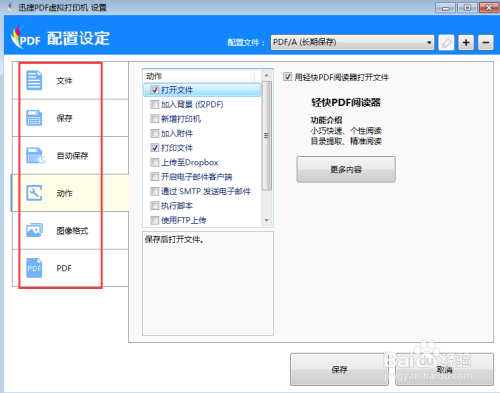Add a new profile with plus button
500x393 pixels.
coord(466,42)
